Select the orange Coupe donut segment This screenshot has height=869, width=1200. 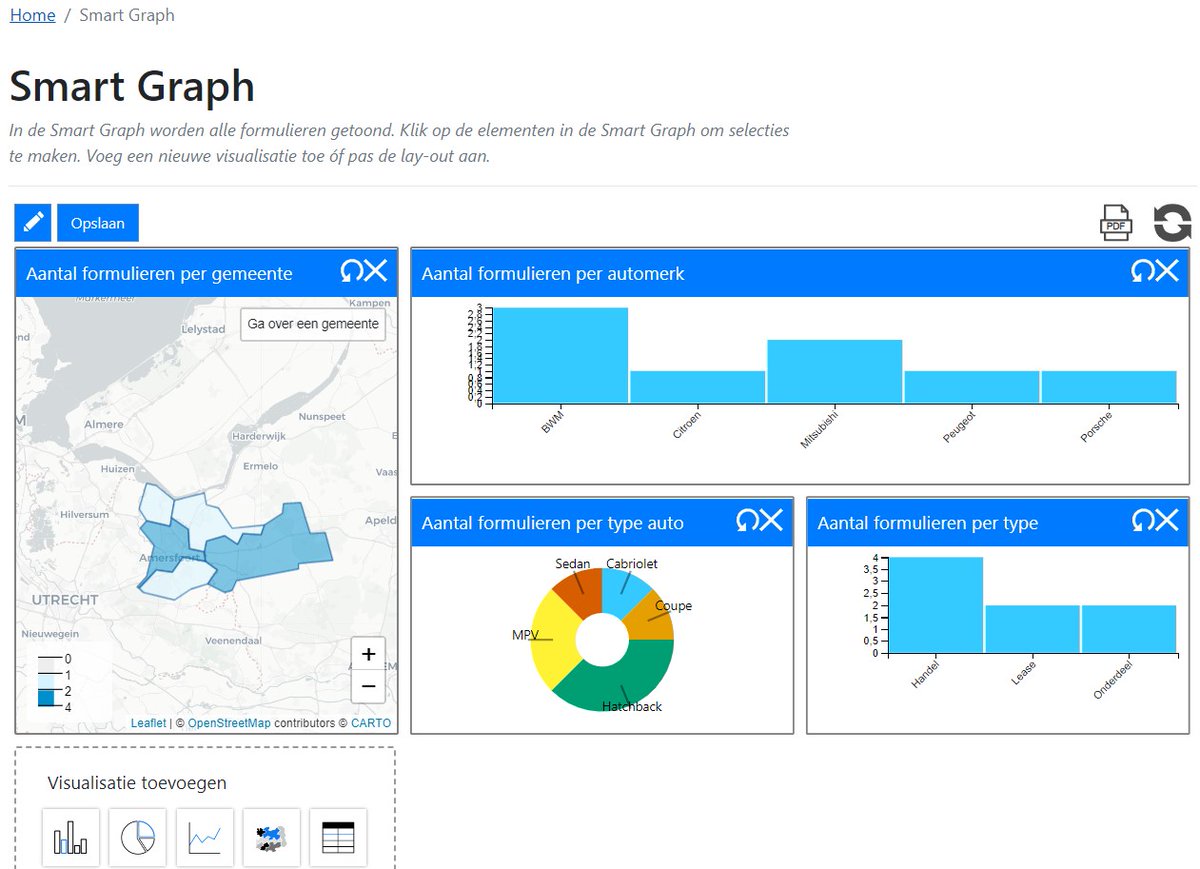click(x=652, y=621)
